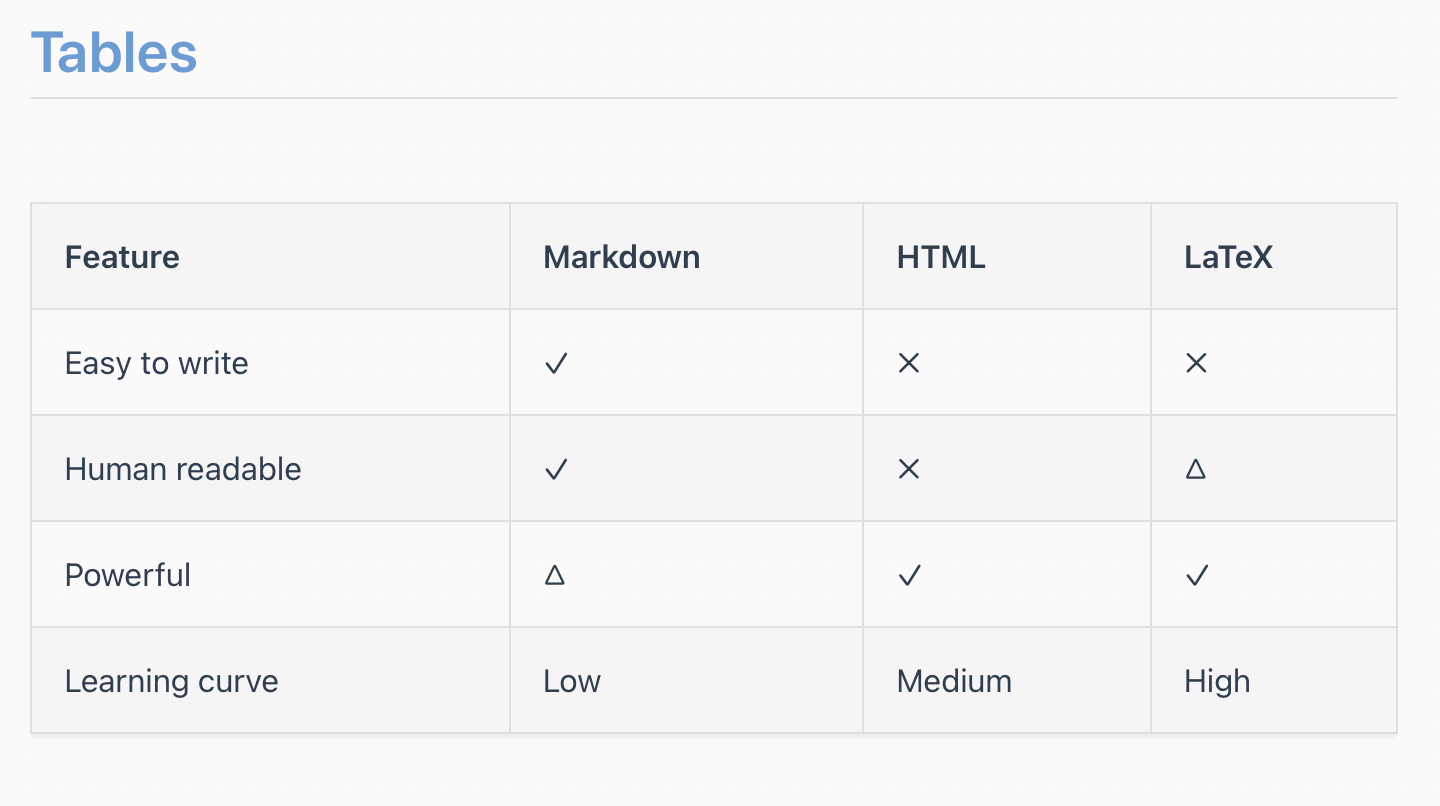Viewport: 1440px width, 806px height.
Task: Click the HTML check mark in Powerful row
Action: (909, 575)
